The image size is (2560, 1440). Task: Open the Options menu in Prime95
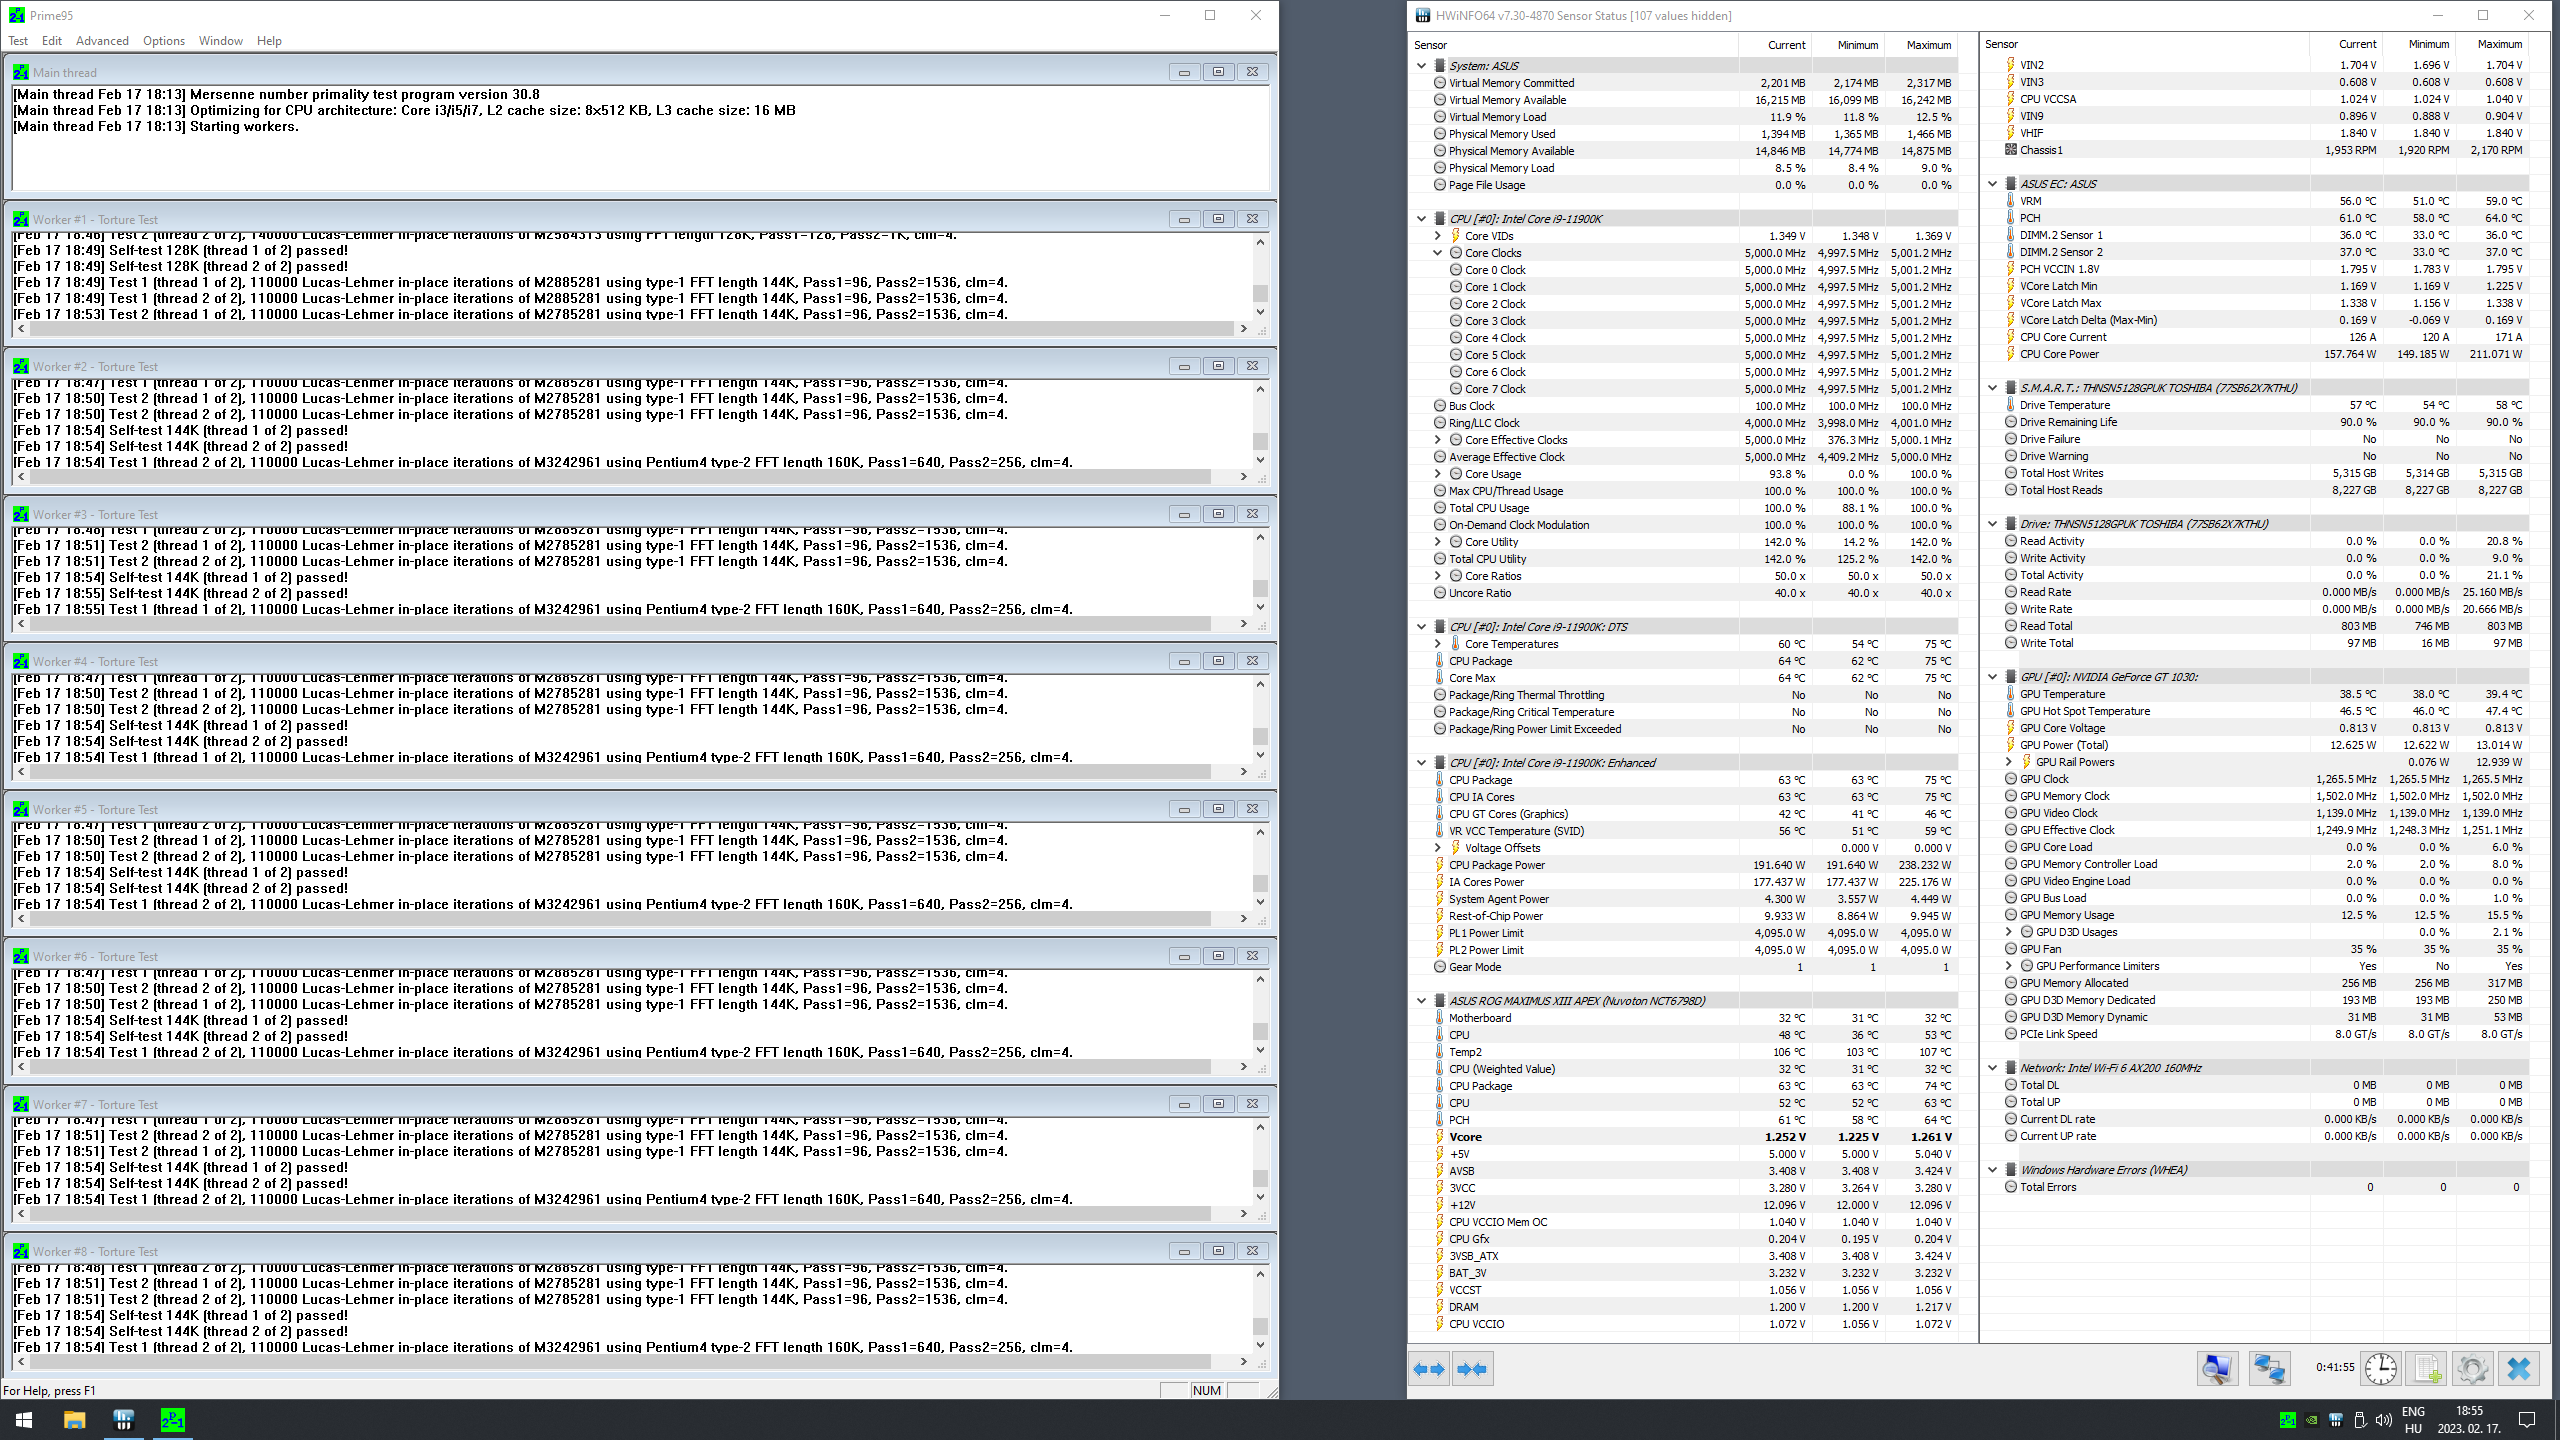(164, 41)
